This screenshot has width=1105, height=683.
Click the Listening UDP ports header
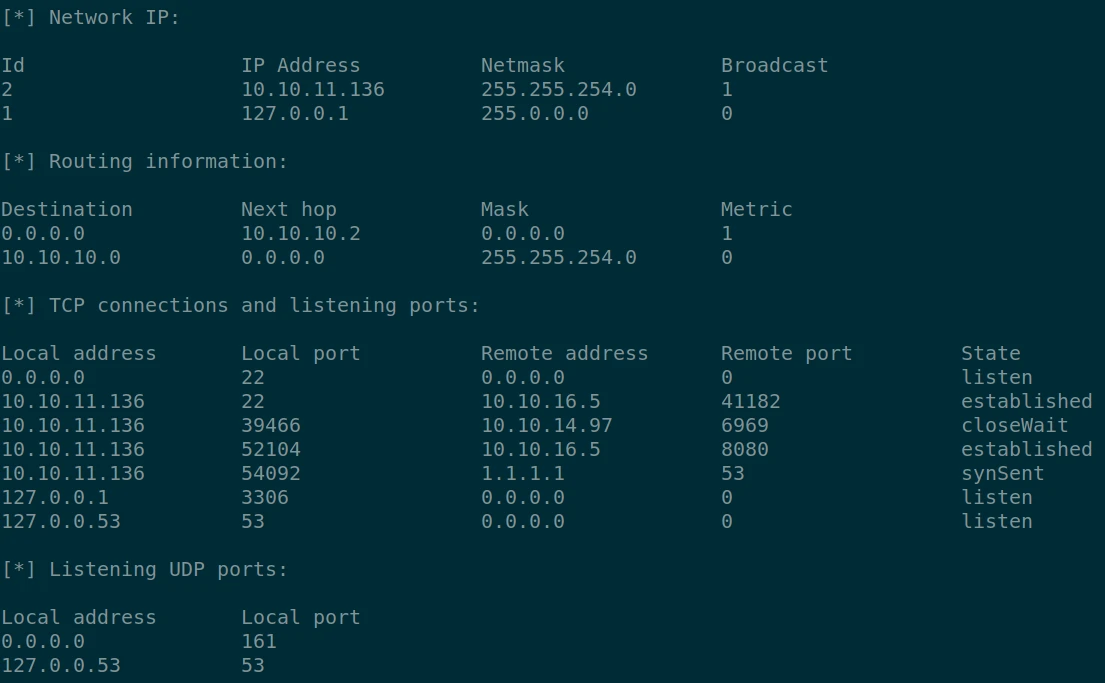coord(144,569)
